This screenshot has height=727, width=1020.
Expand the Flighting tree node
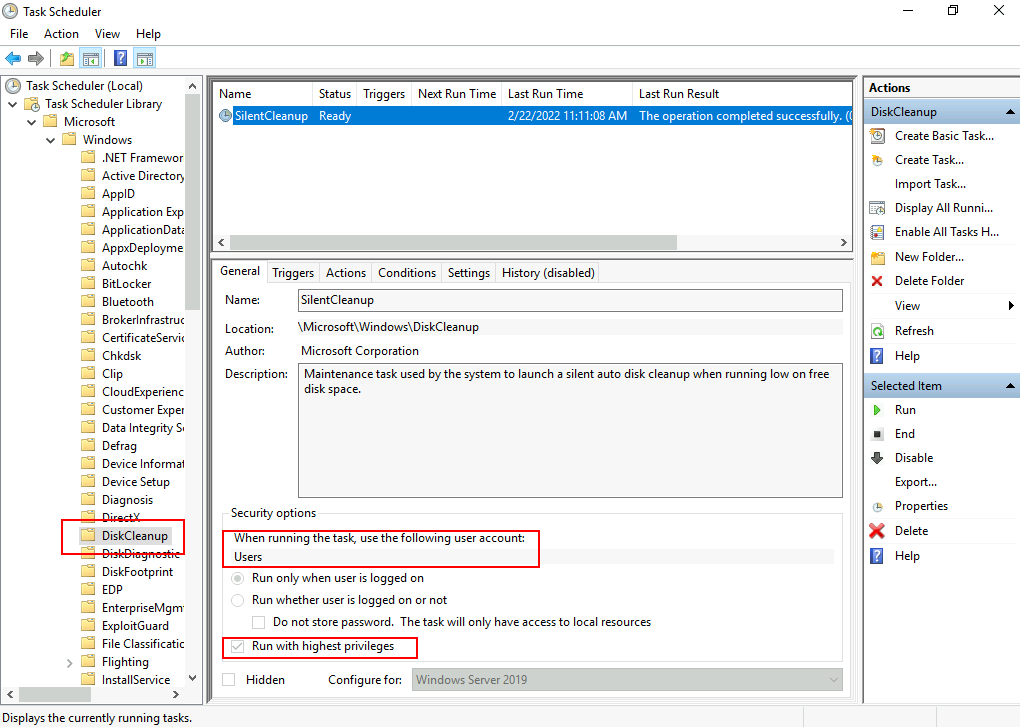69,661
